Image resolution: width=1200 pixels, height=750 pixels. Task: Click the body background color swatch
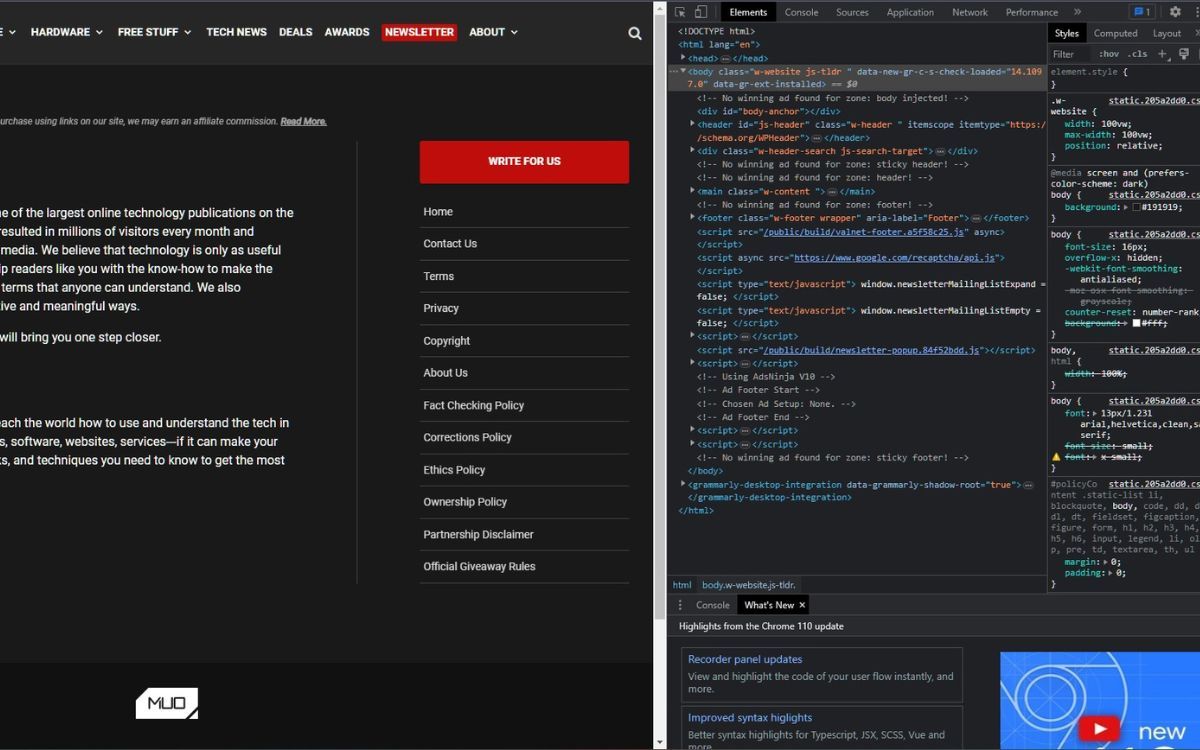click(1136, 207)
